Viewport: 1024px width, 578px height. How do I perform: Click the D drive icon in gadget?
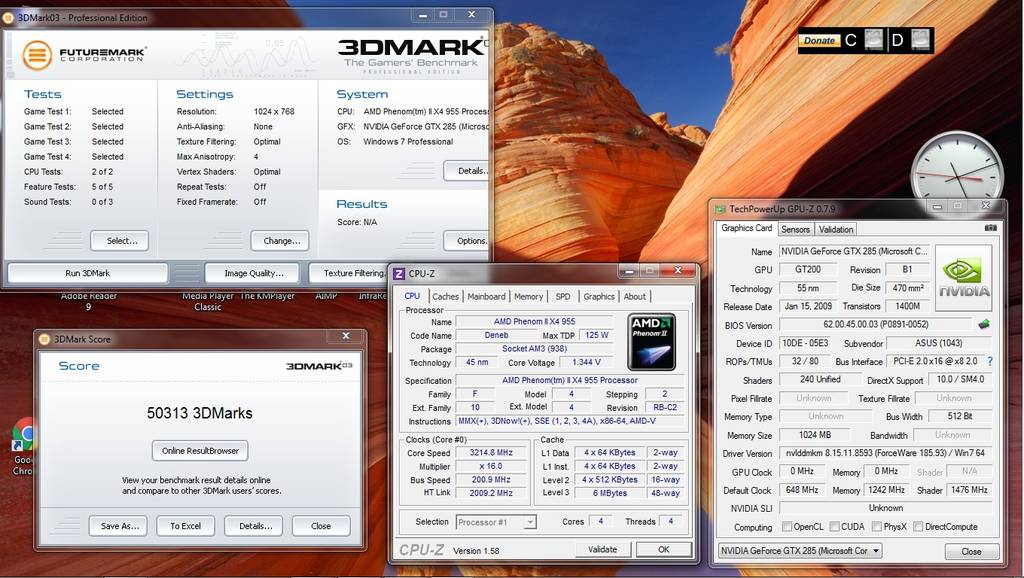[921, 40]
